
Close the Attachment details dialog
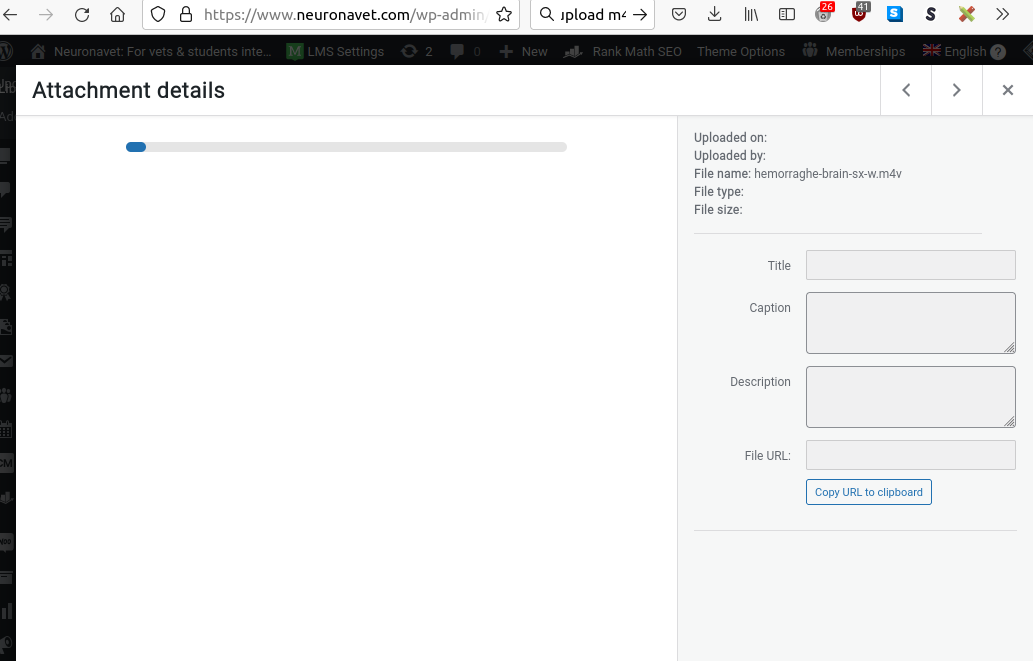pos(1007,90)
